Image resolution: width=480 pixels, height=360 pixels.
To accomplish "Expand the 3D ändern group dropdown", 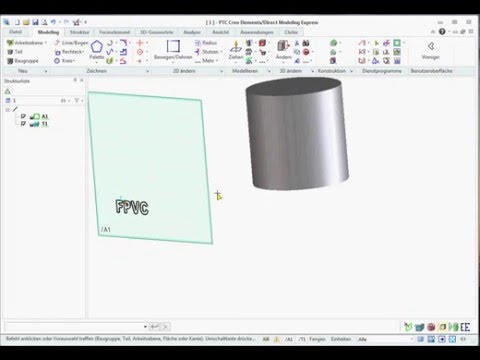I will (312, 71).
